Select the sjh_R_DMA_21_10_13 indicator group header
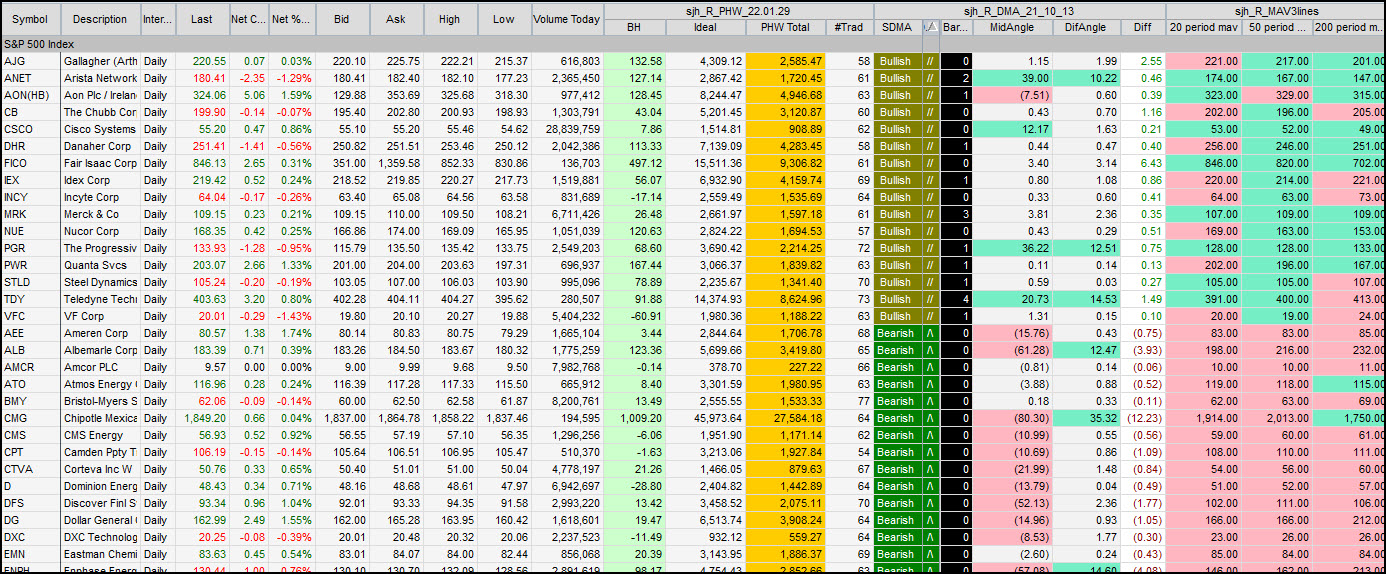 1019,10
